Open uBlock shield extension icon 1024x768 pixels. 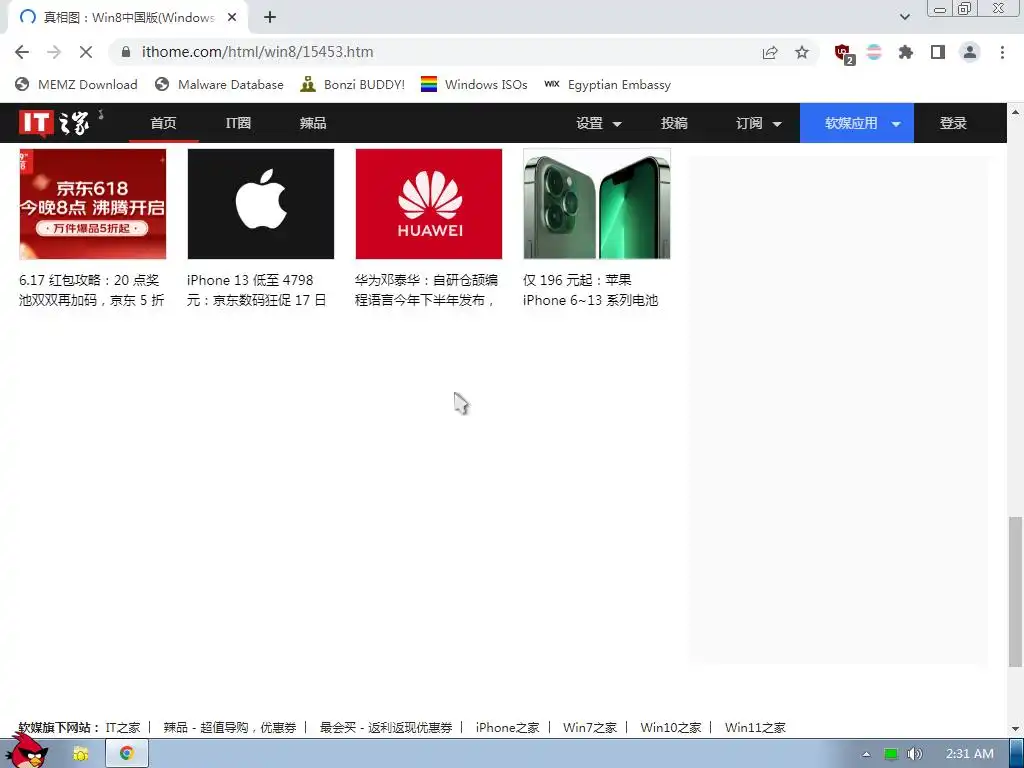tap(844, 53)
